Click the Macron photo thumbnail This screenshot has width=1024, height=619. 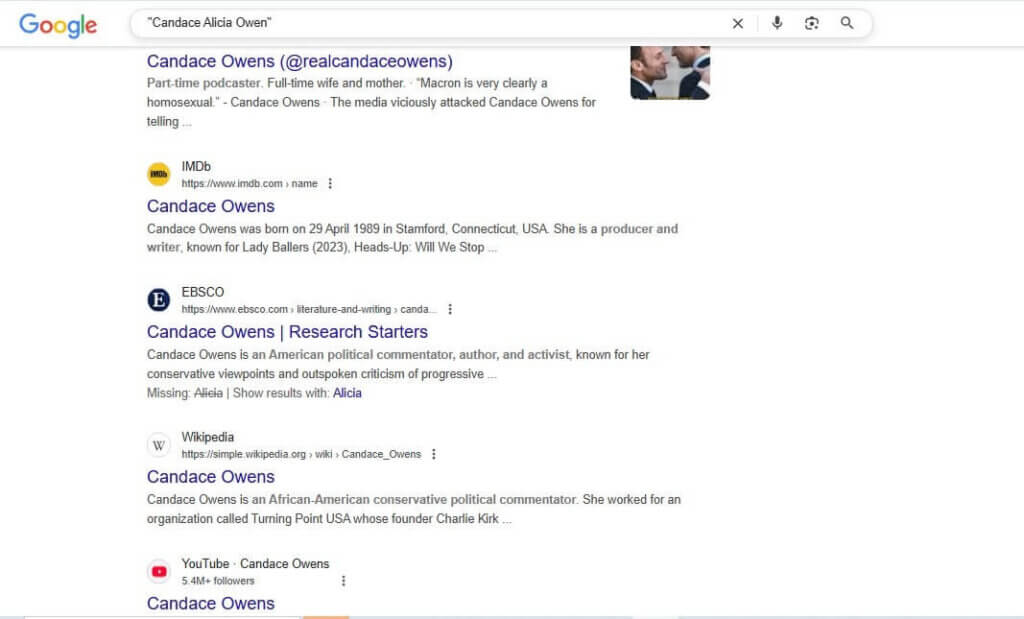pyautogui.click(x=669, y=72)
